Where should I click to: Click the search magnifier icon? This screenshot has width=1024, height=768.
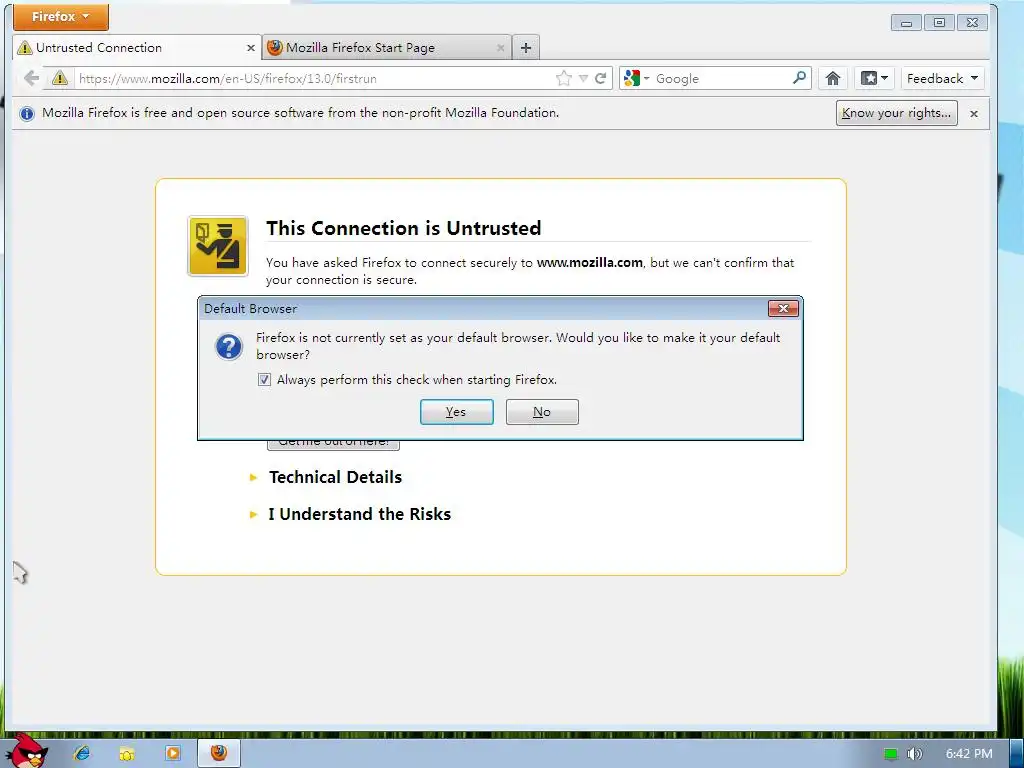799,78
